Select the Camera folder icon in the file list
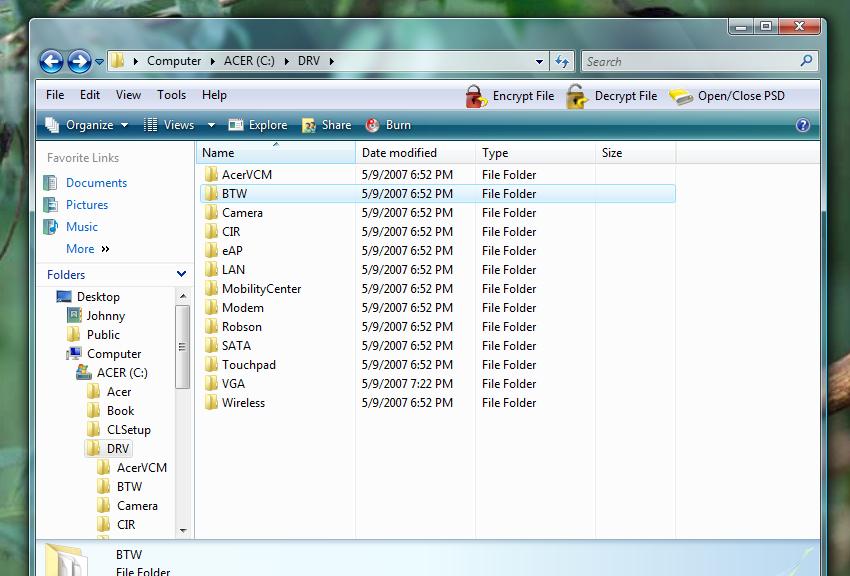Viewport: 850px width, 576px height. click(211, 212)
